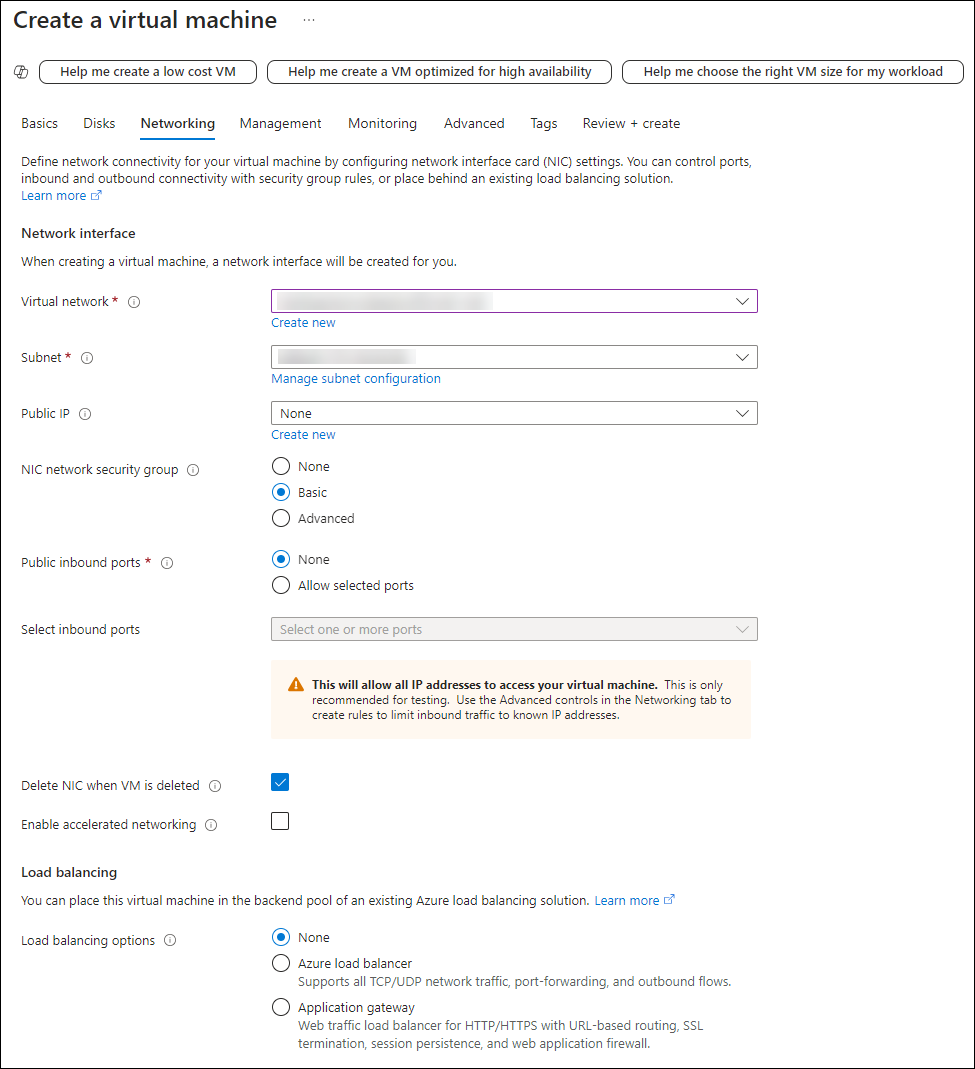975x1069 pixels.
Task: Select Azure load balancer option
Action: click(281, 963)
